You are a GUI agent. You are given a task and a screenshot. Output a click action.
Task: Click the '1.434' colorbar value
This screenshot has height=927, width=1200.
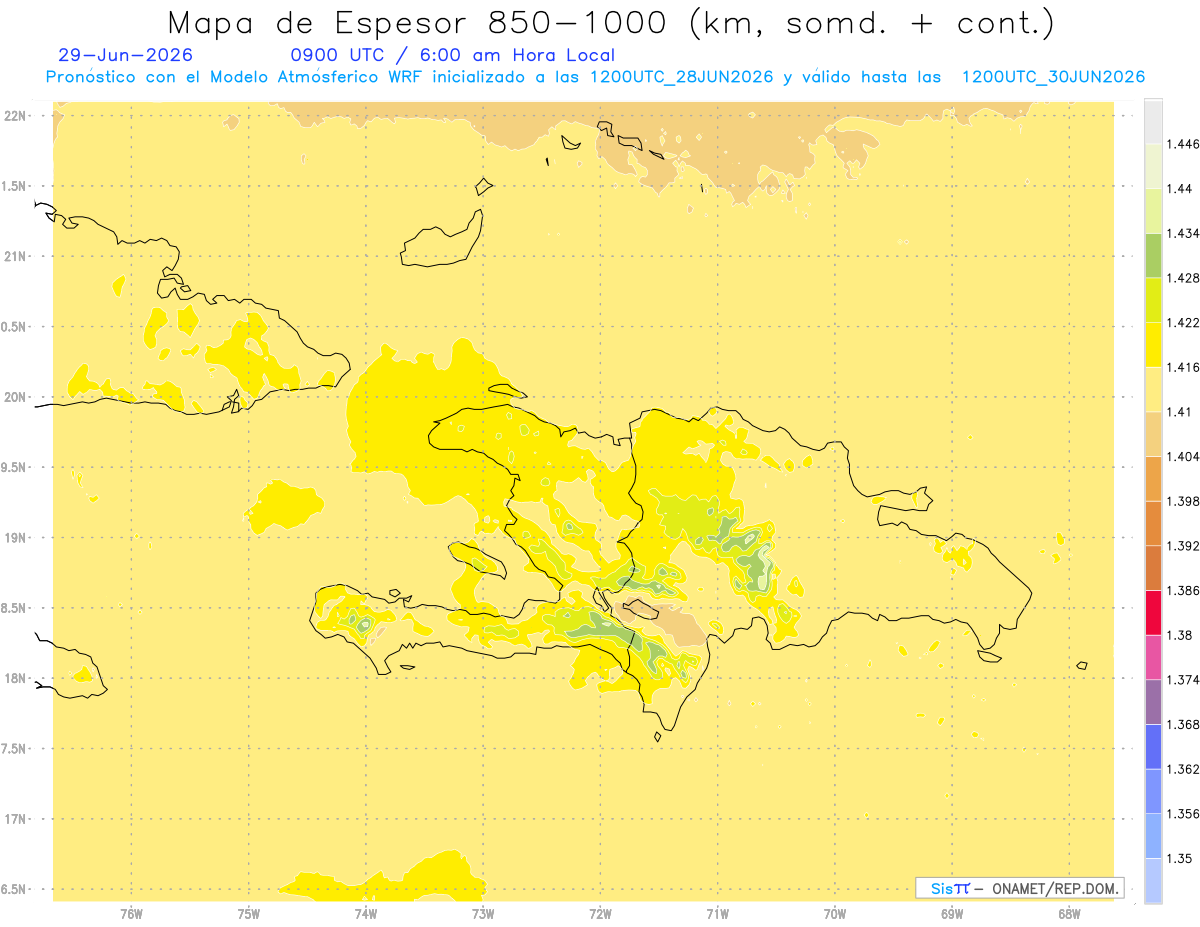coord(1183,233)
